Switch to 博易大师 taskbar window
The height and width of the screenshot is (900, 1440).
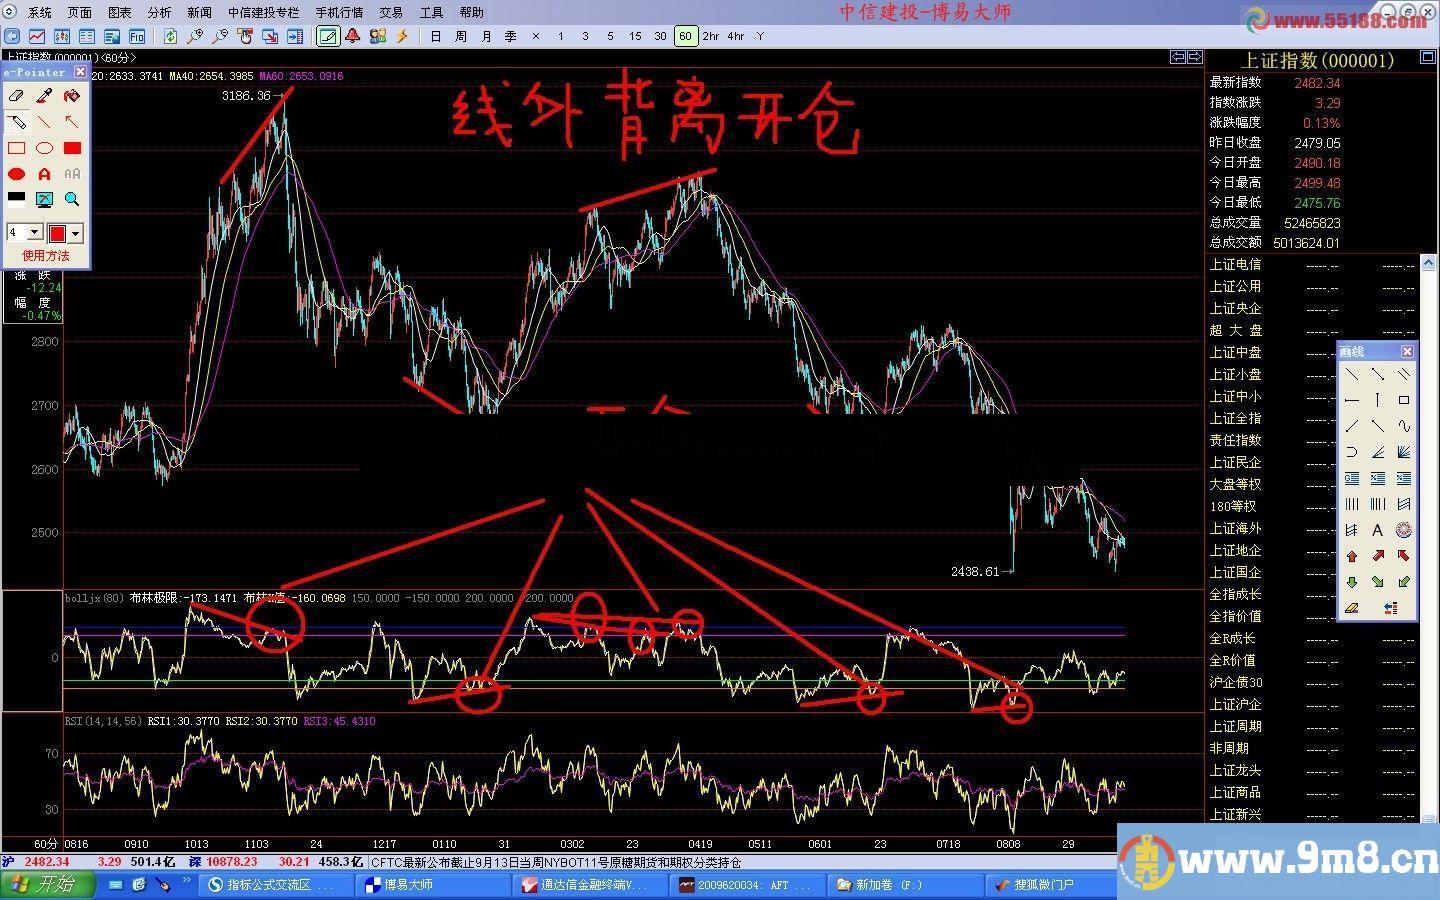click(432, 885)
